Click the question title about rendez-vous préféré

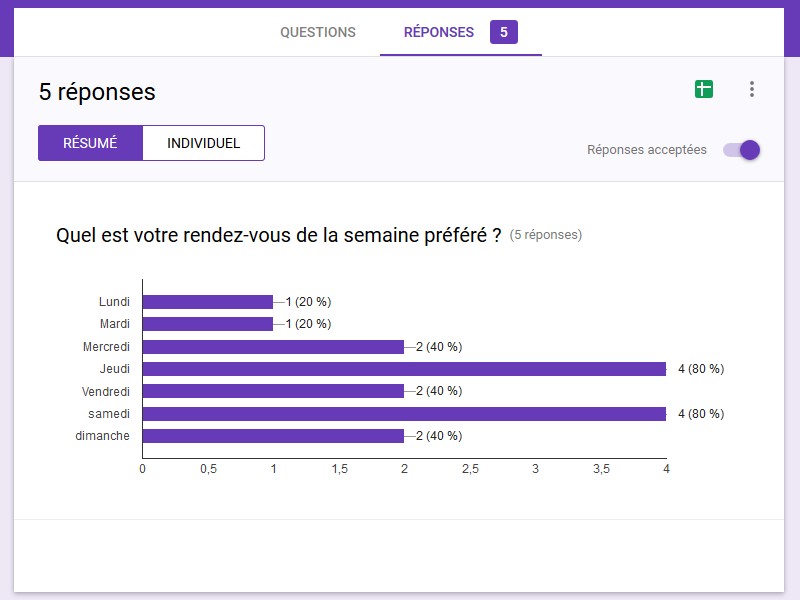coord(278,236)
